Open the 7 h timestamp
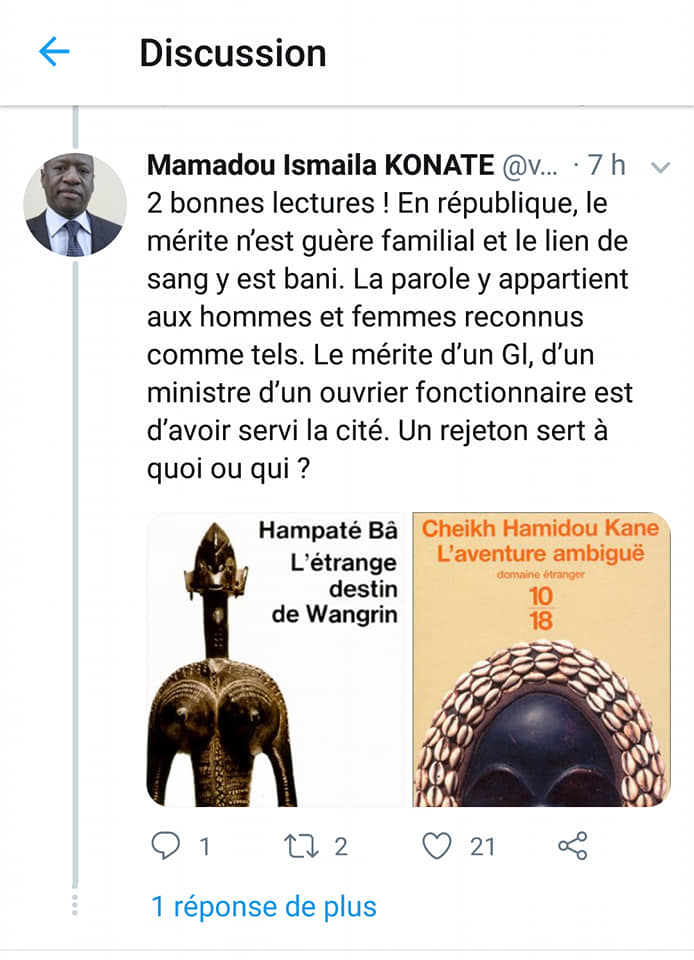The image size is (694, 960). pos(606,165)
